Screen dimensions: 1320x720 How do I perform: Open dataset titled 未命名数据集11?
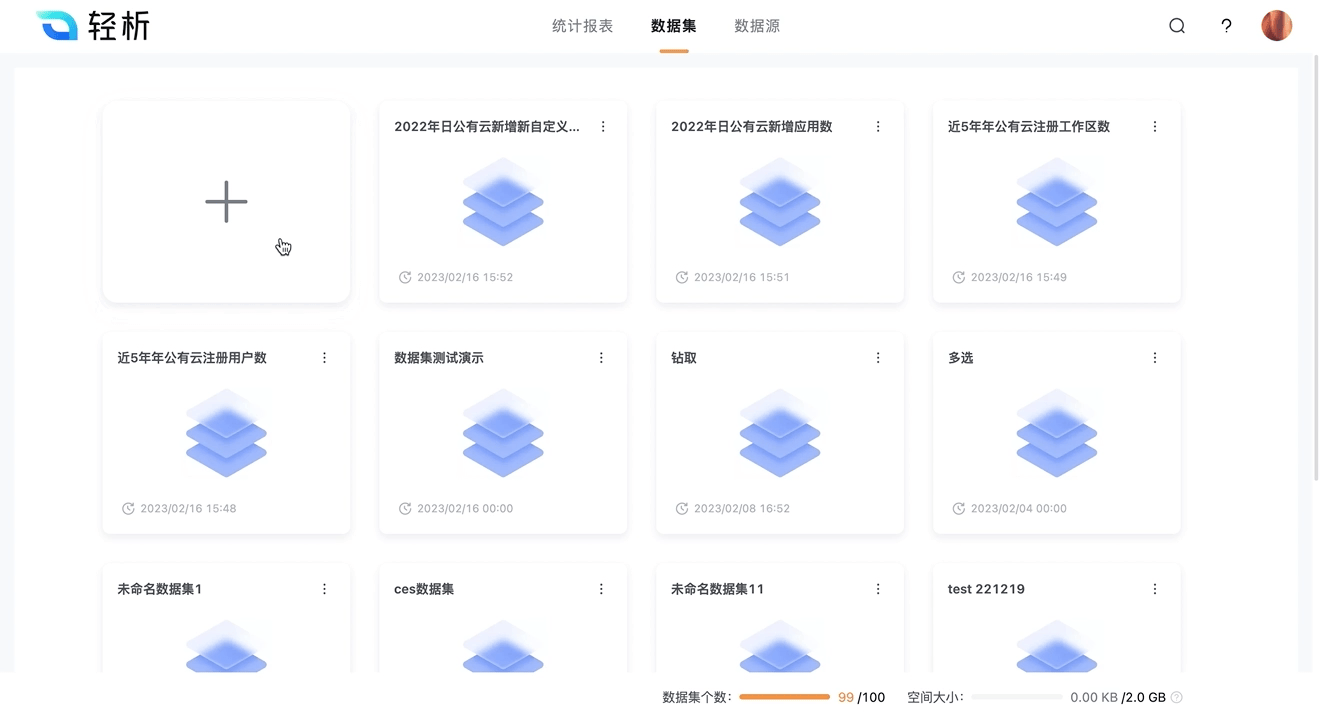(x=718, y=590)
